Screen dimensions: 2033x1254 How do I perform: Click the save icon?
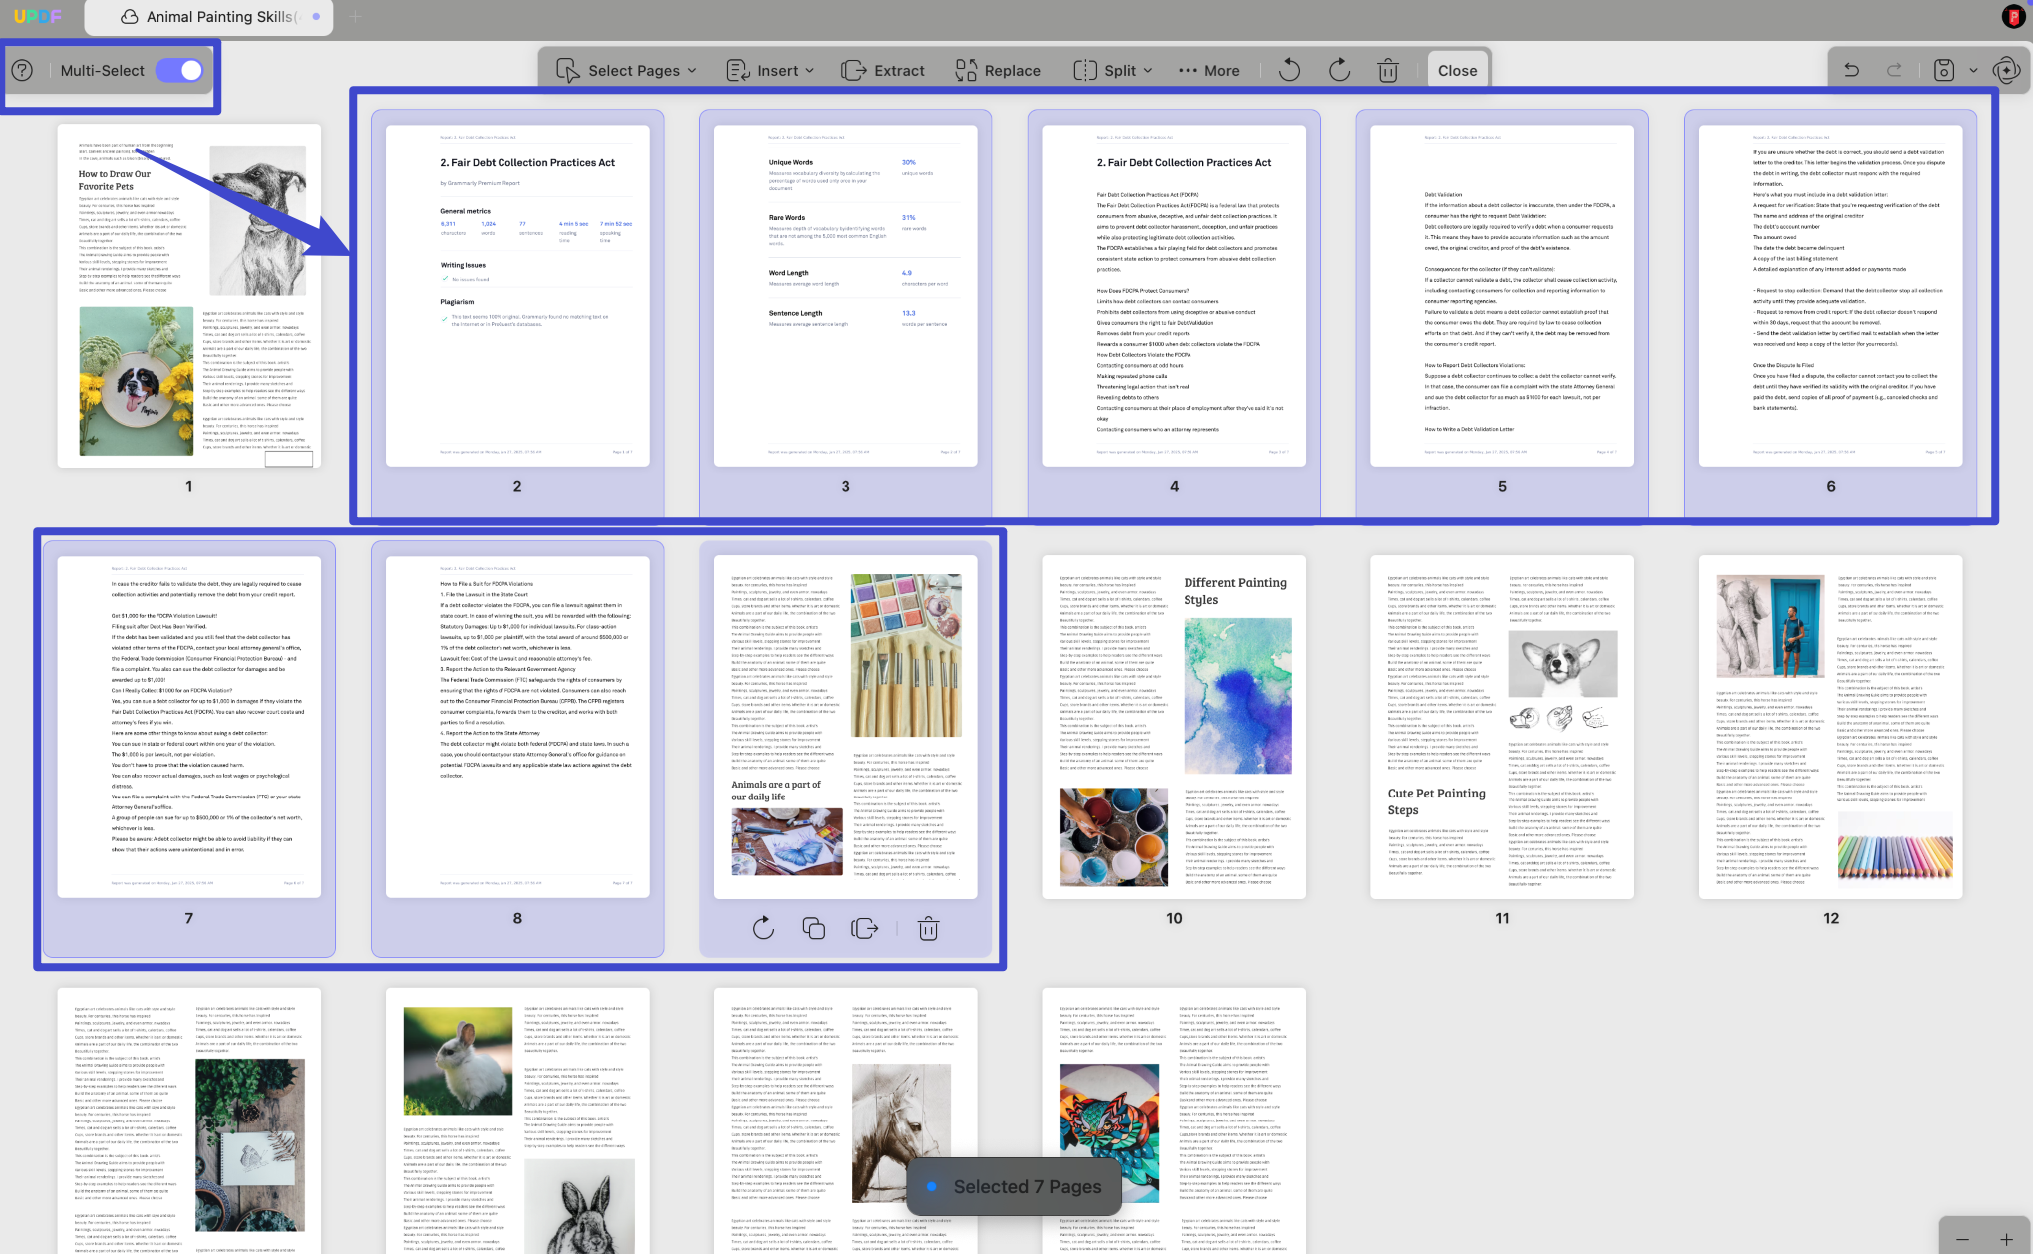tap(1943, 70)
